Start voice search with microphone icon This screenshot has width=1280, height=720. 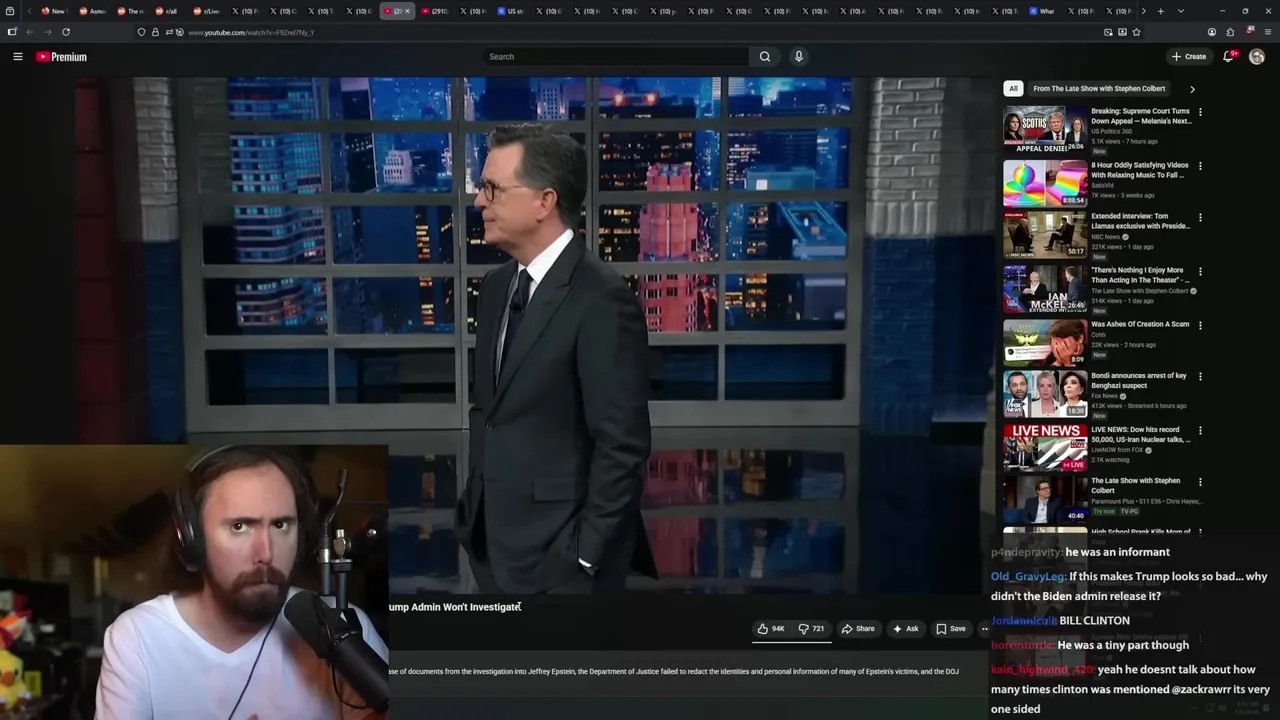(798, 57)
